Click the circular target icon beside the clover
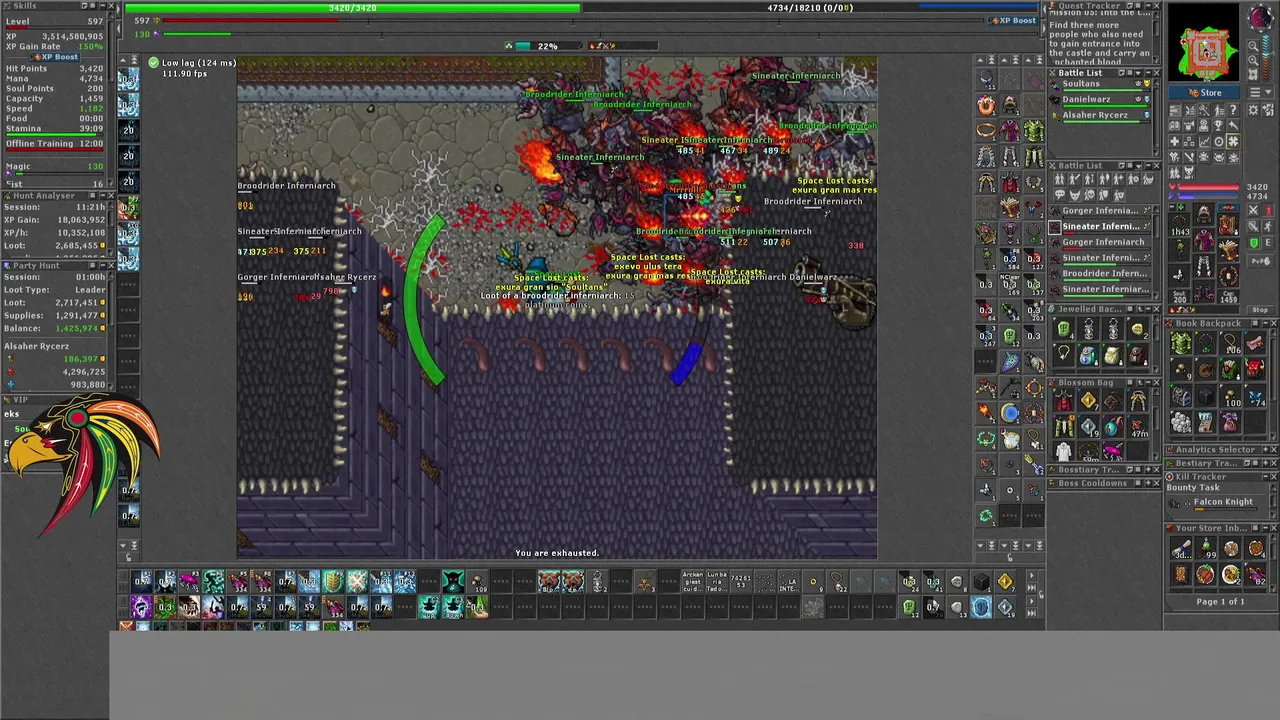Viewport: 1280px width, 720px height. 1218,142
